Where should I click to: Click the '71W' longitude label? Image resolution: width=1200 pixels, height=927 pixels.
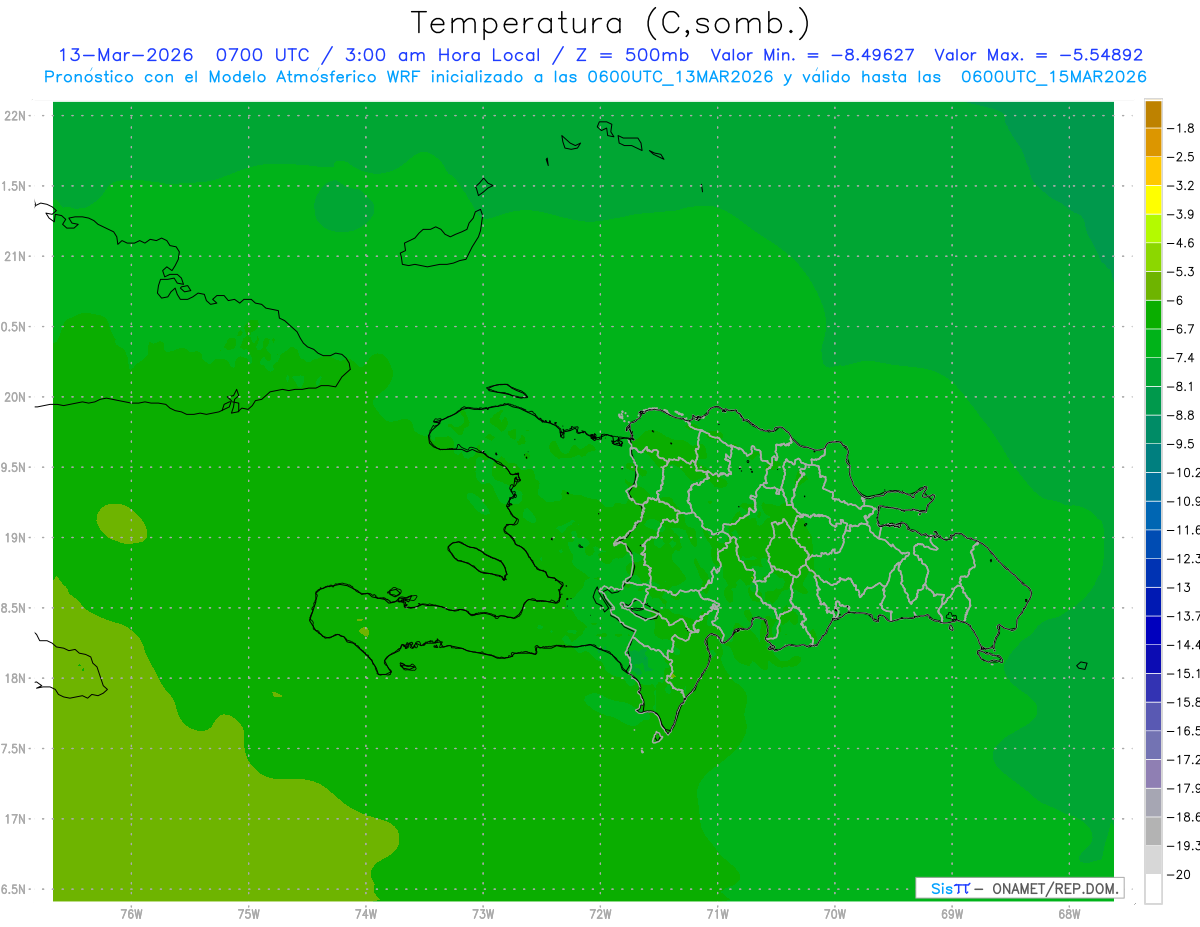(x=717, y=914)
